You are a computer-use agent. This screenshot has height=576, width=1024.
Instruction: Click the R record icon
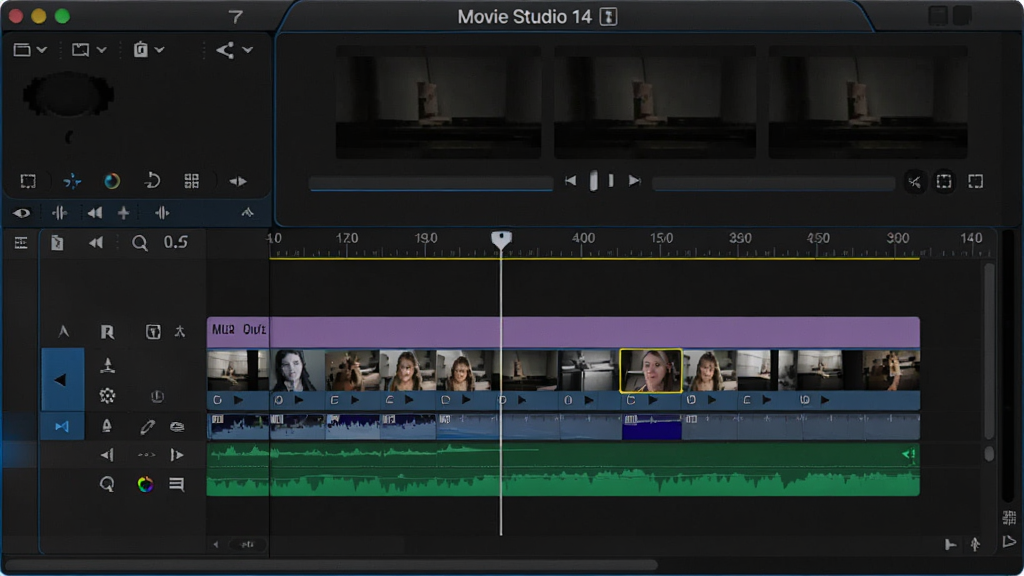tap(107, 332)
